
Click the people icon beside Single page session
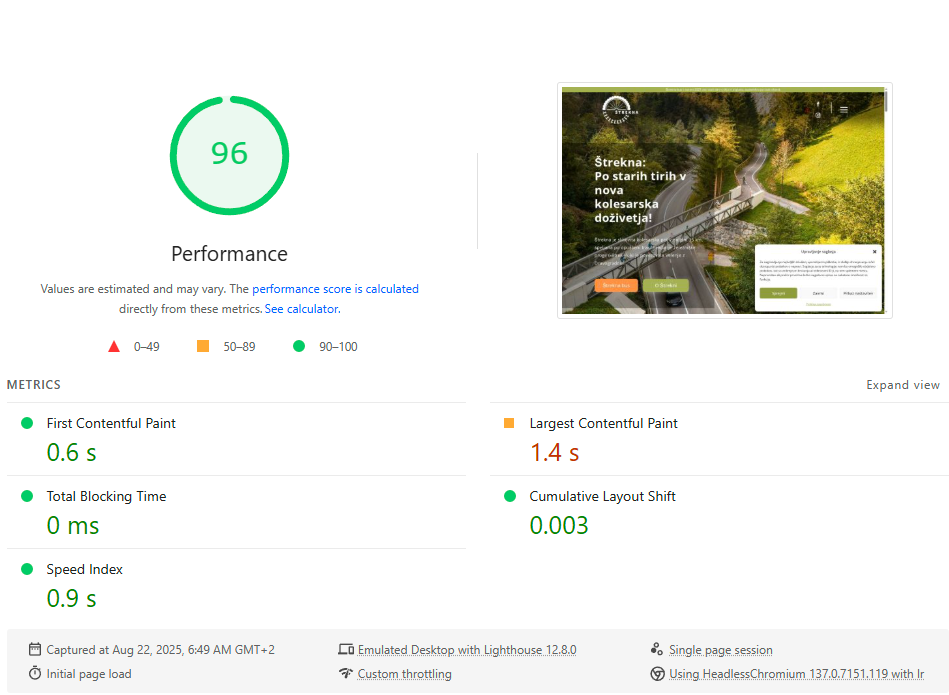(x=657, y=650)
